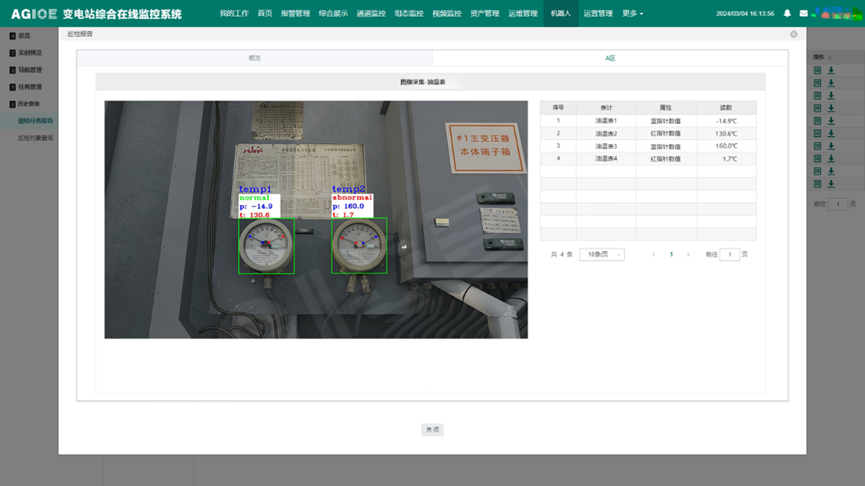Viewport: 865px width, 486px height.
Task: Expand the 更多 menu in top navigation
Action: click(x=632, y=14)
